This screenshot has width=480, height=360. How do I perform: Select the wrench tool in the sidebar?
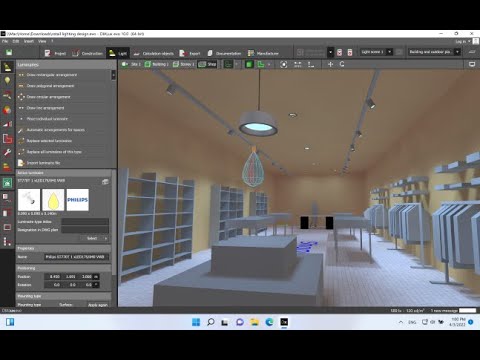coord(7,152)
